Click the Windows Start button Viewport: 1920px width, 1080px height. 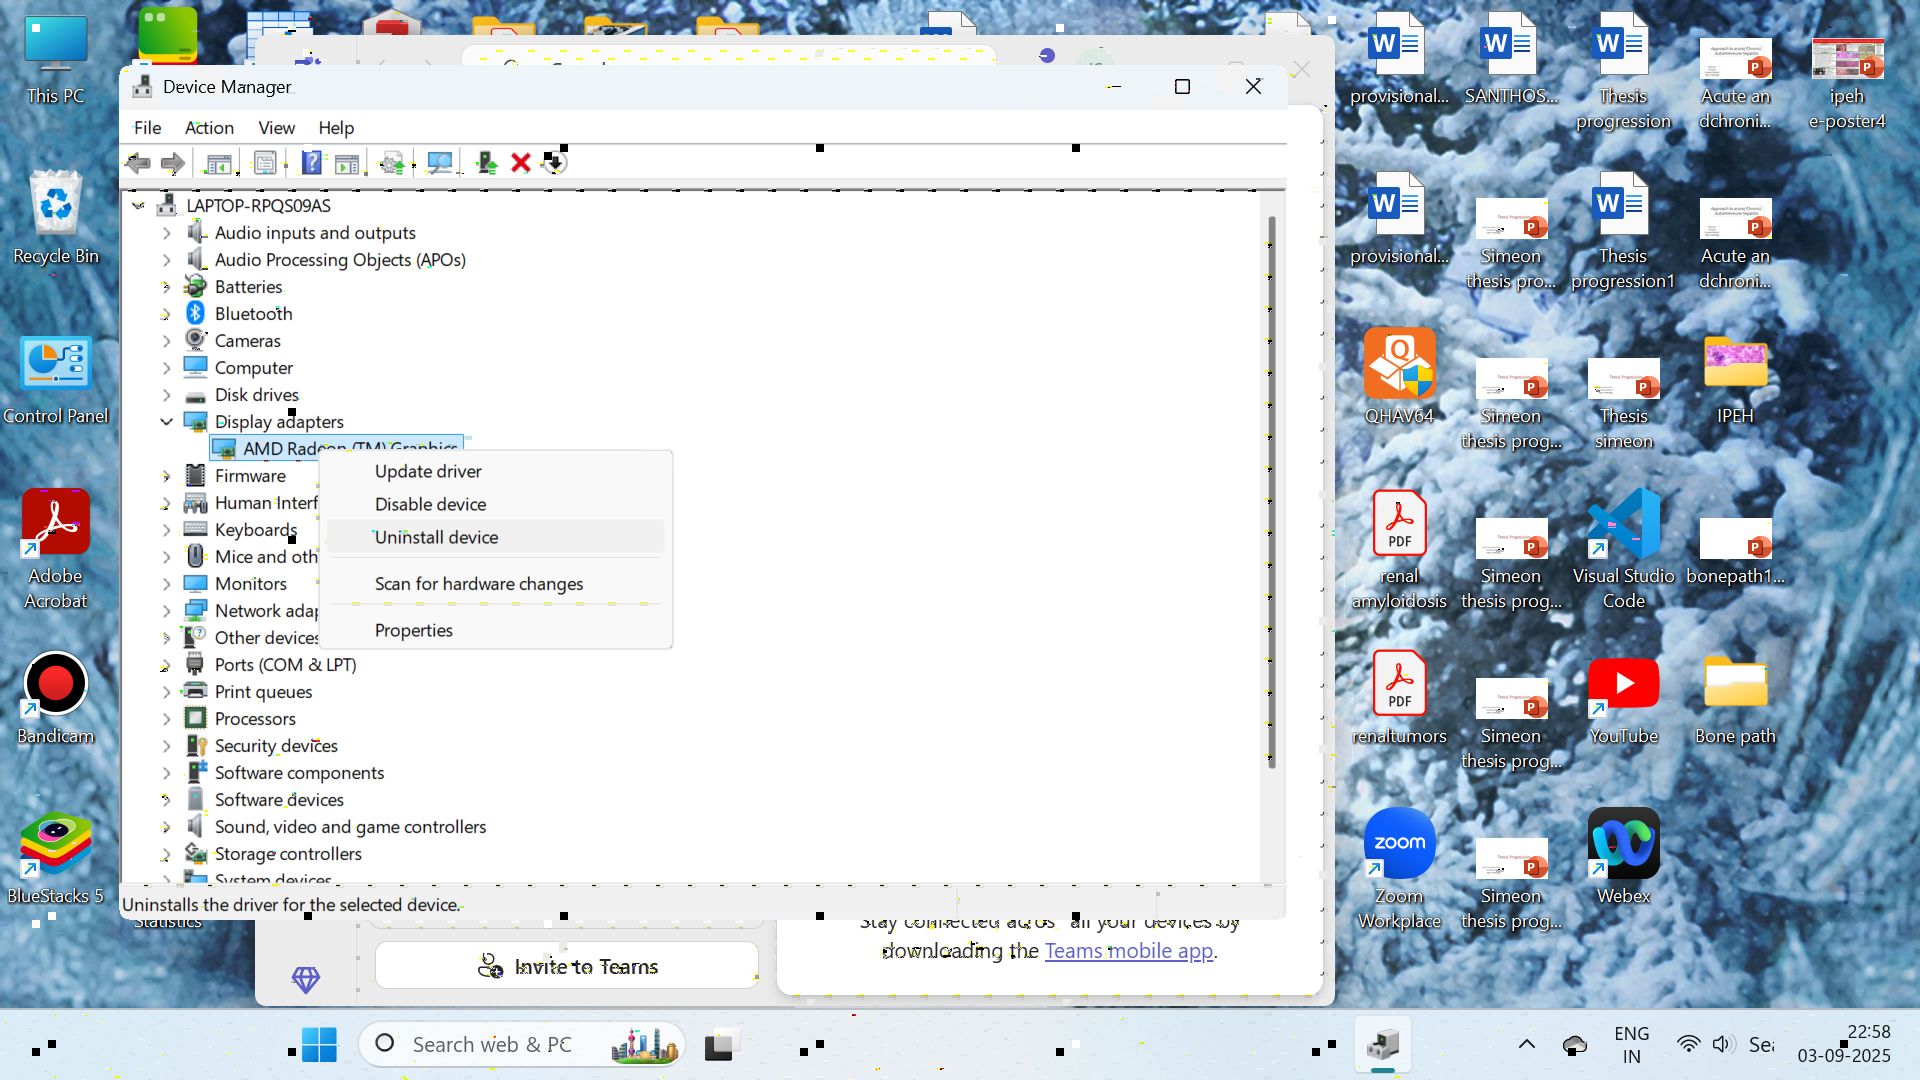[x=319, y=1045]
